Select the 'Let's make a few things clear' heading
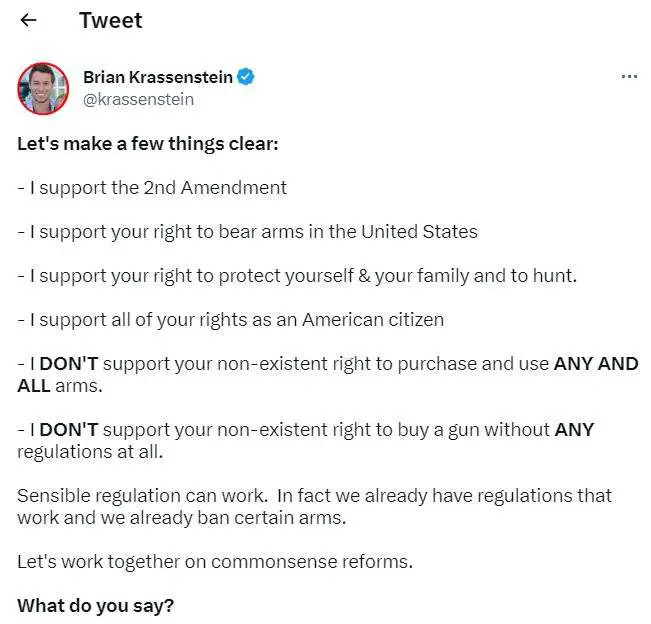This screenshot has width=651, height=624. click(147, 144)
